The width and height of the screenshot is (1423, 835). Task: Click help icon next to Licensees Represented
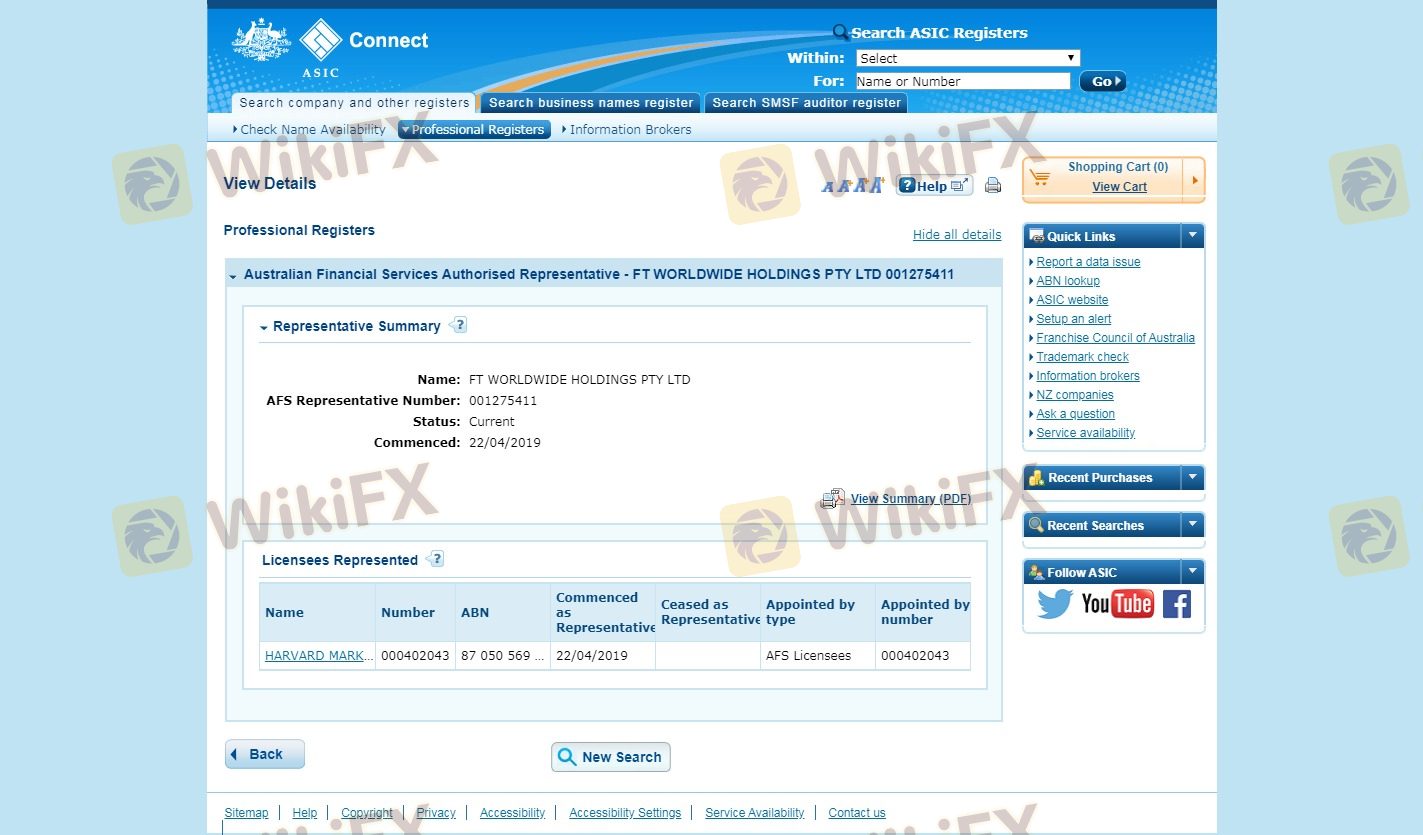[435, 559]
